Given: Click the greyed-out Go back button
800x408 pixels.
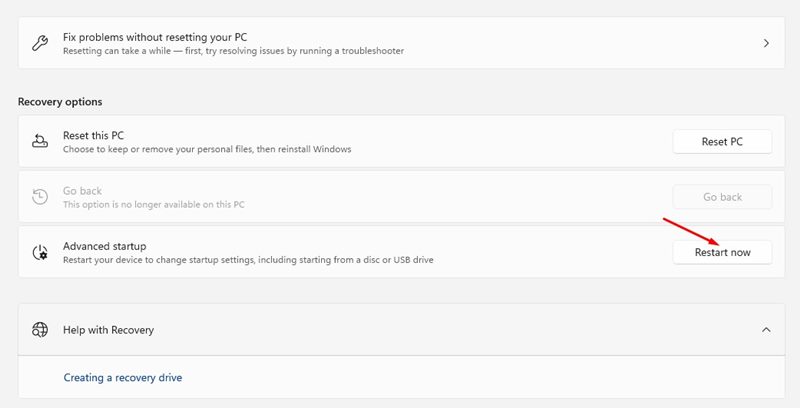Looking at the screenshot, I should pyautogui.click(x=722, y=197).
